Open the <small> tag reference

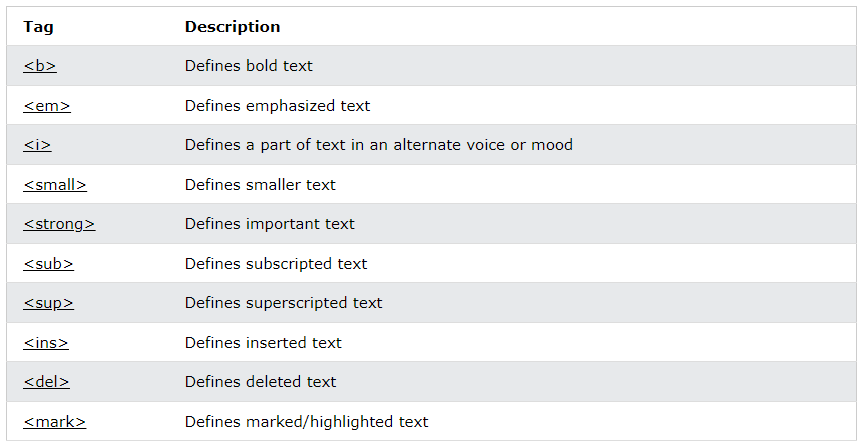pyautogui.click(x=55, y=185)
